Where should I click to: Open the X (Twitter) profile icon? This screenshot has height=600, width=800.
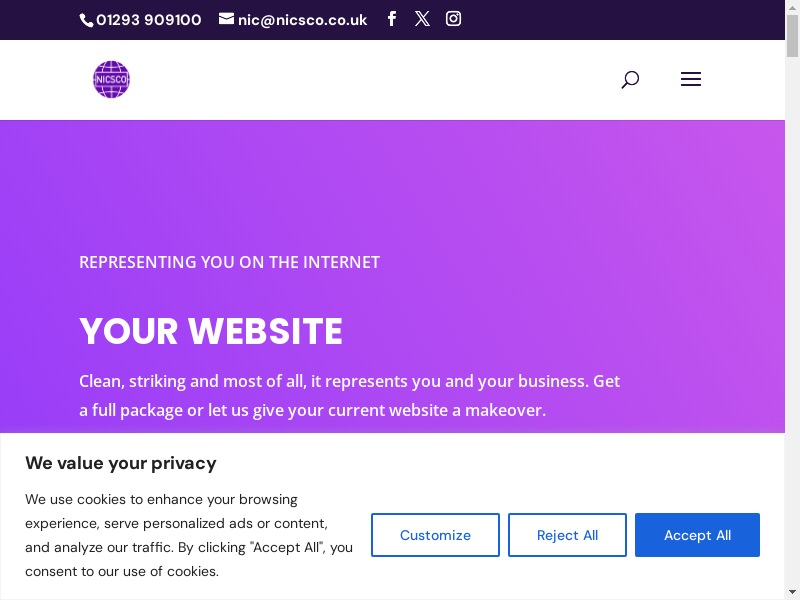coord(422,19)
